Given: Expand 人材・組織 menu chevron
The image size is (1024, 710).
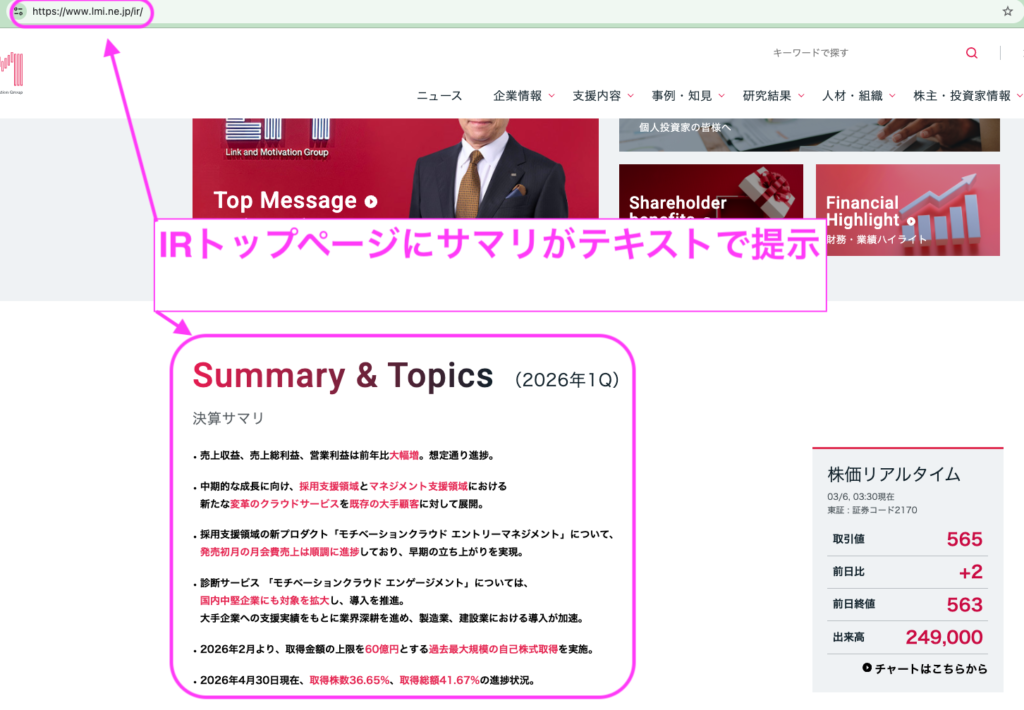Looking at the screenshot, I should pos(892,96).
